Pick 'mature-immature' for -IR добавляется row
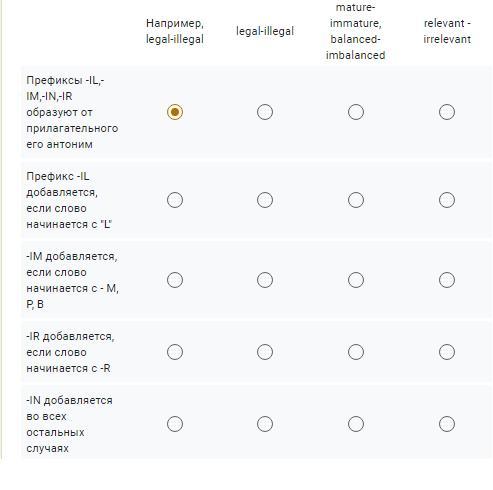Image resolution: width=493 pixels, height=490 pixels. click(x=356, y=352)
